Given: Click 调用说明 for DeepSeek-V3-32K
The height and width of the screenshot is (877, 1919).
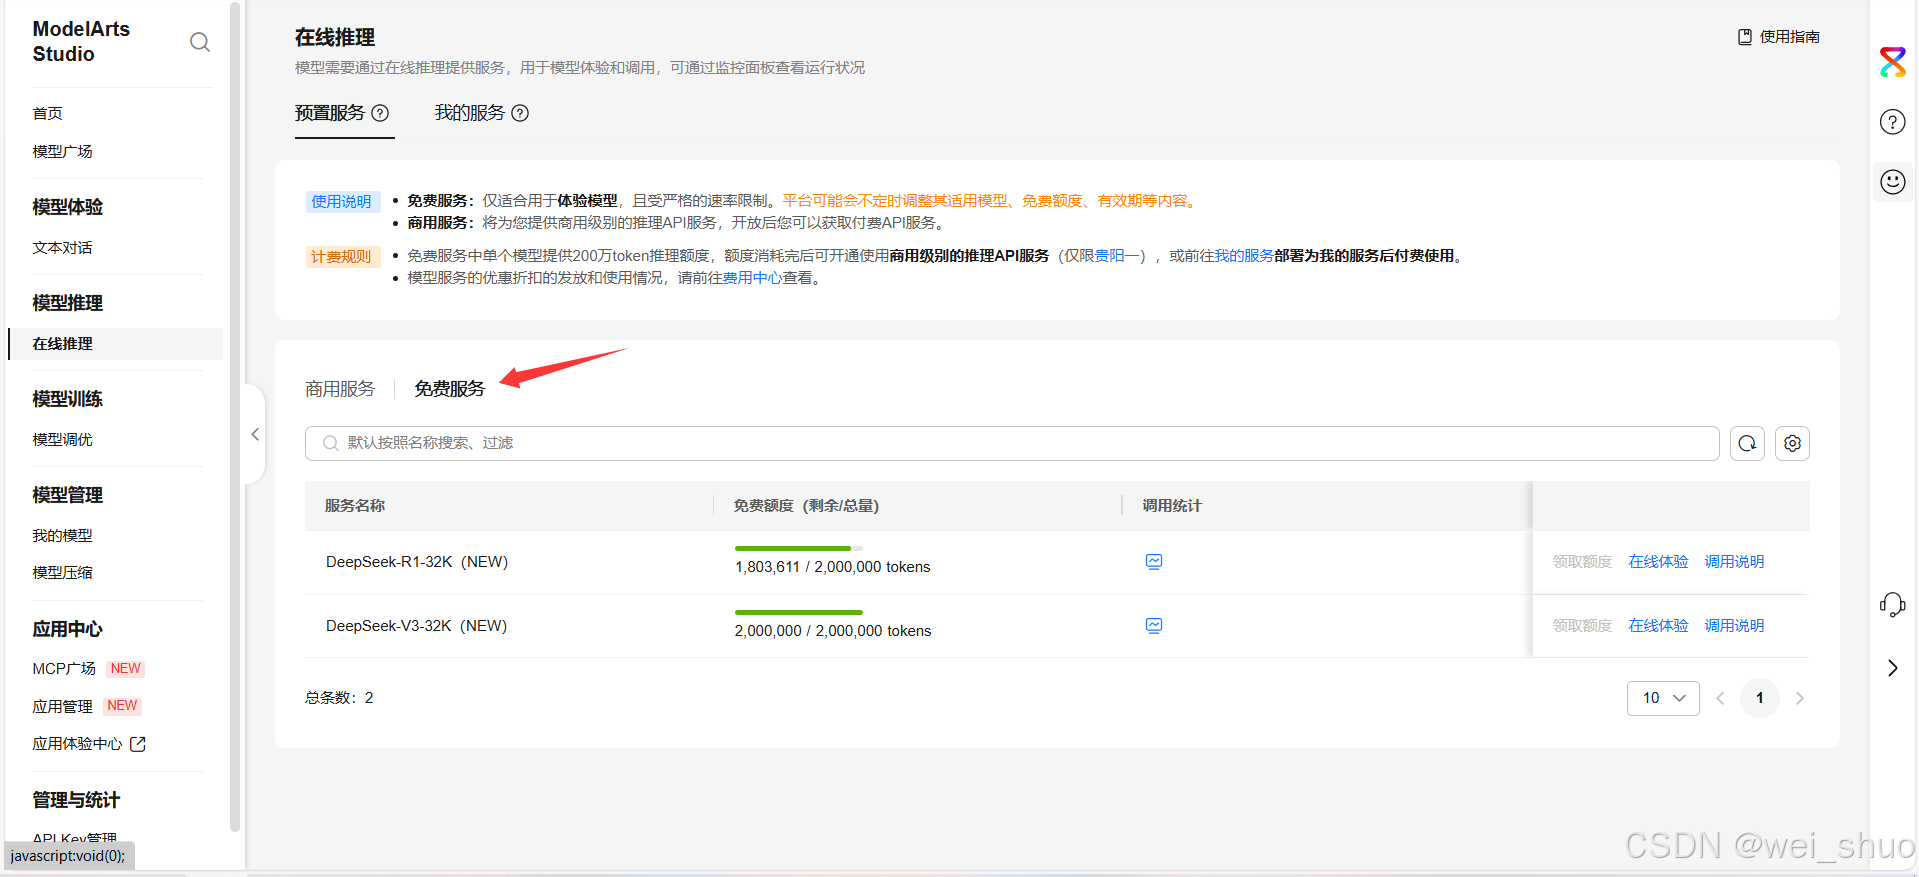Looking at the screenshot, I should [x=1734, y=626].
